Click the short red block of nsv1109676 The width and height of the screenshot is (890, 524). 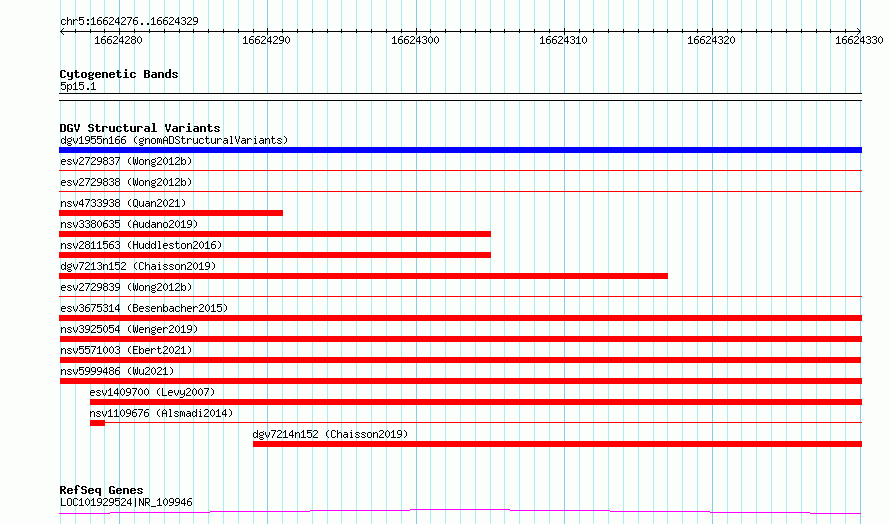(97, 423)
